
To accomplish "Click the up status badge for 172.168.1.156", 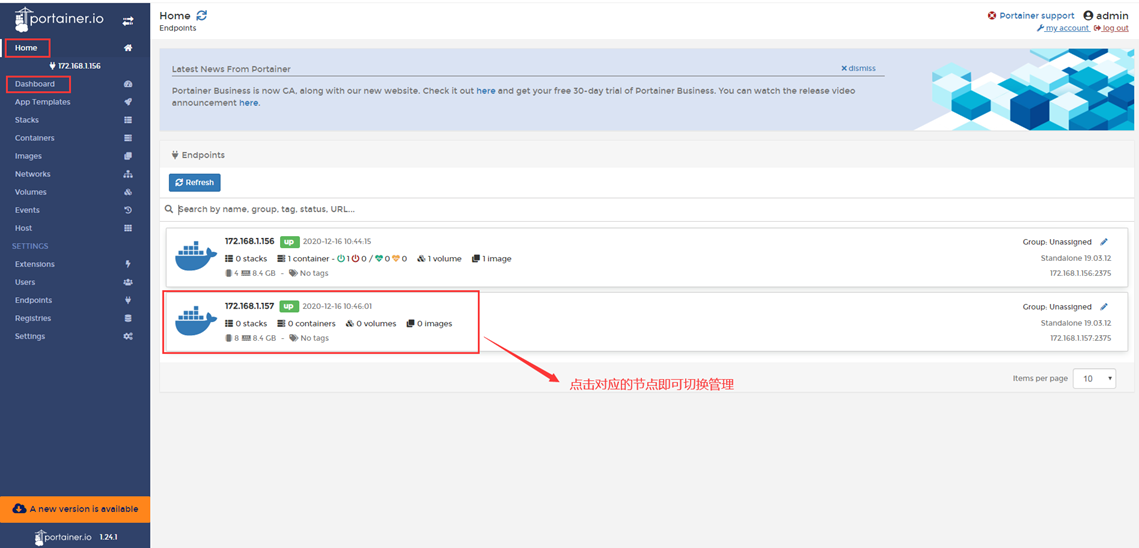I will pyautogui.click(x=289, y=241).
